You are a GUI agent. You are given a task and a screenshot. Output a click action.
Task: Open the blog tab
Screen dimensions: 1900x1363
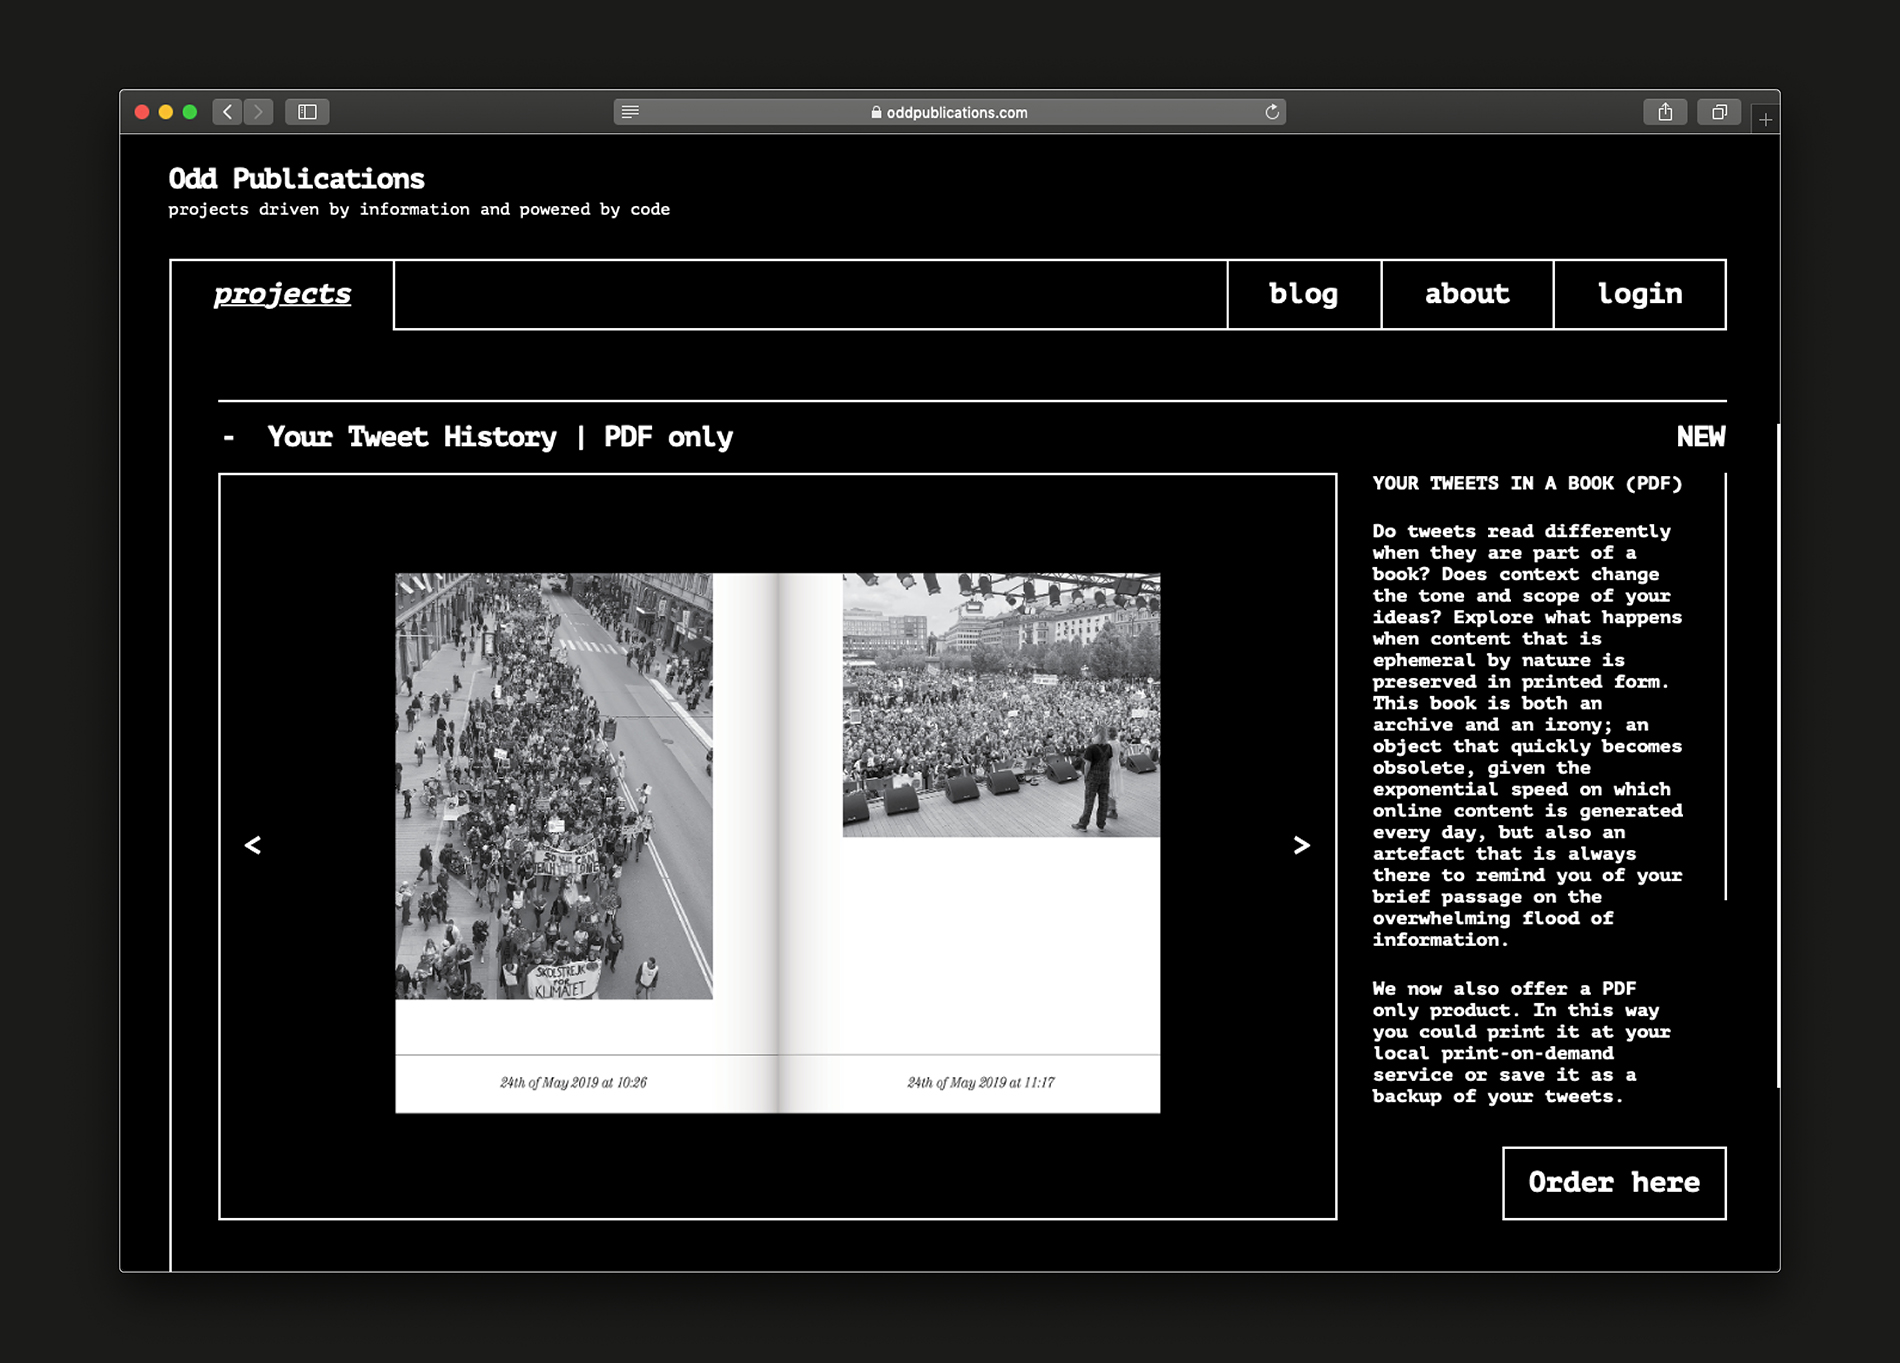[1304, 294]
